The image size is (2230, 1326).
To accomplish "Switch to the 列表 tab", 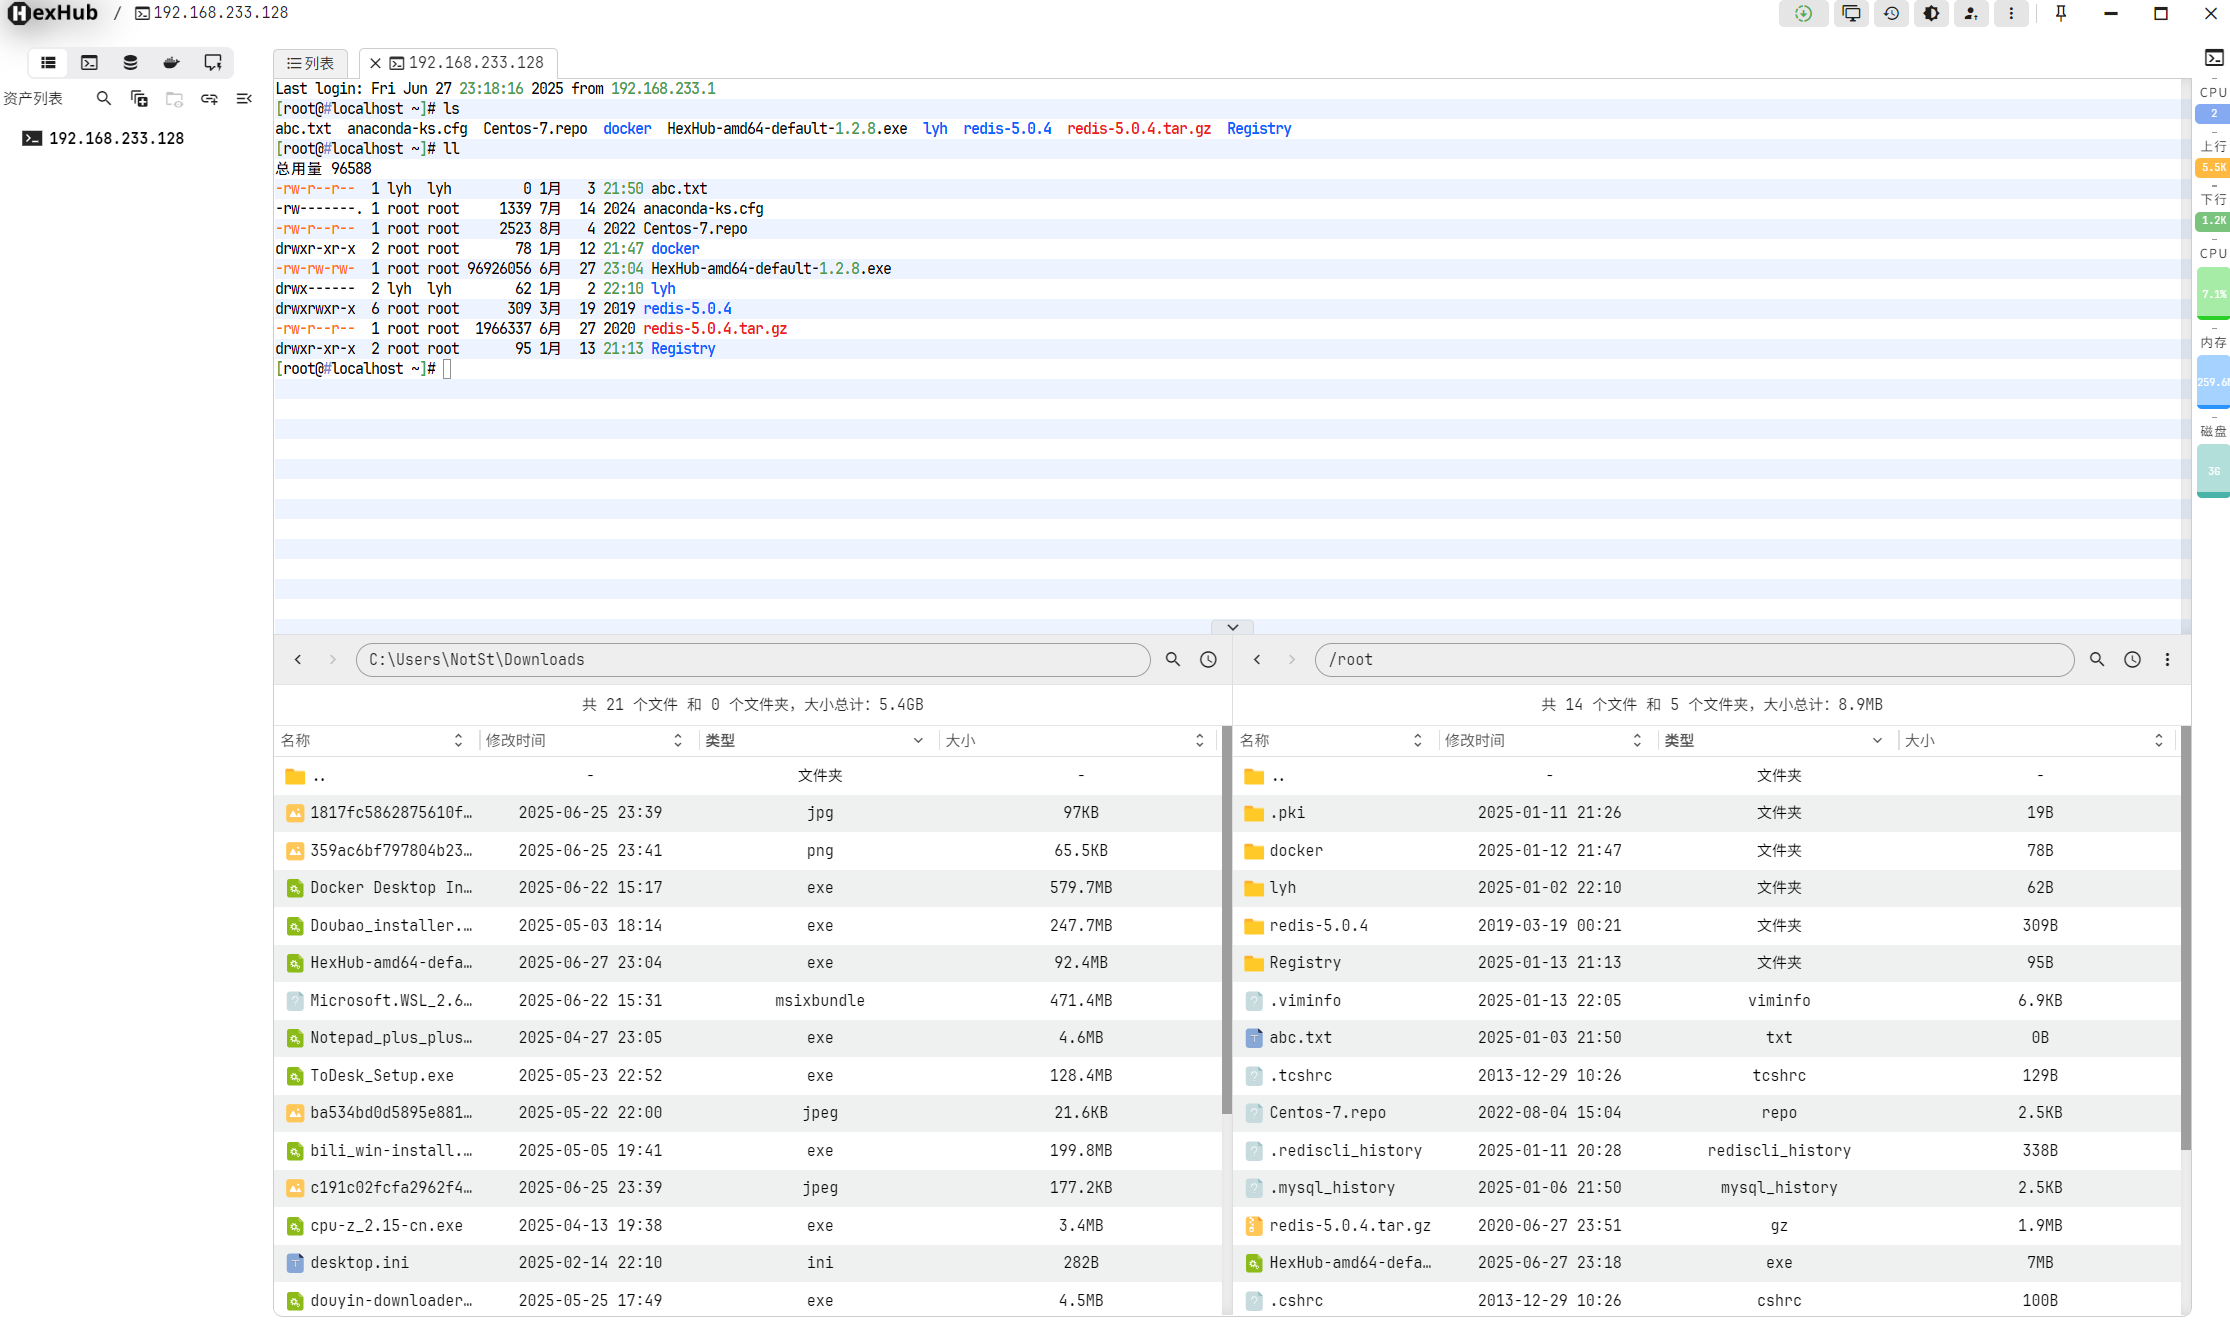I will tap(311, 63).
